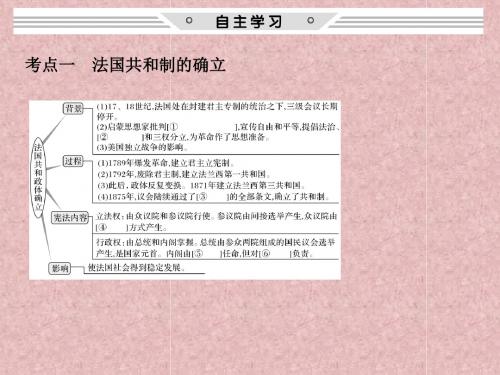Select heading 考点一 法国共和制的确立
Viewport: 500px width, 375px height.
pyautogui.click(x=126, y=65)
